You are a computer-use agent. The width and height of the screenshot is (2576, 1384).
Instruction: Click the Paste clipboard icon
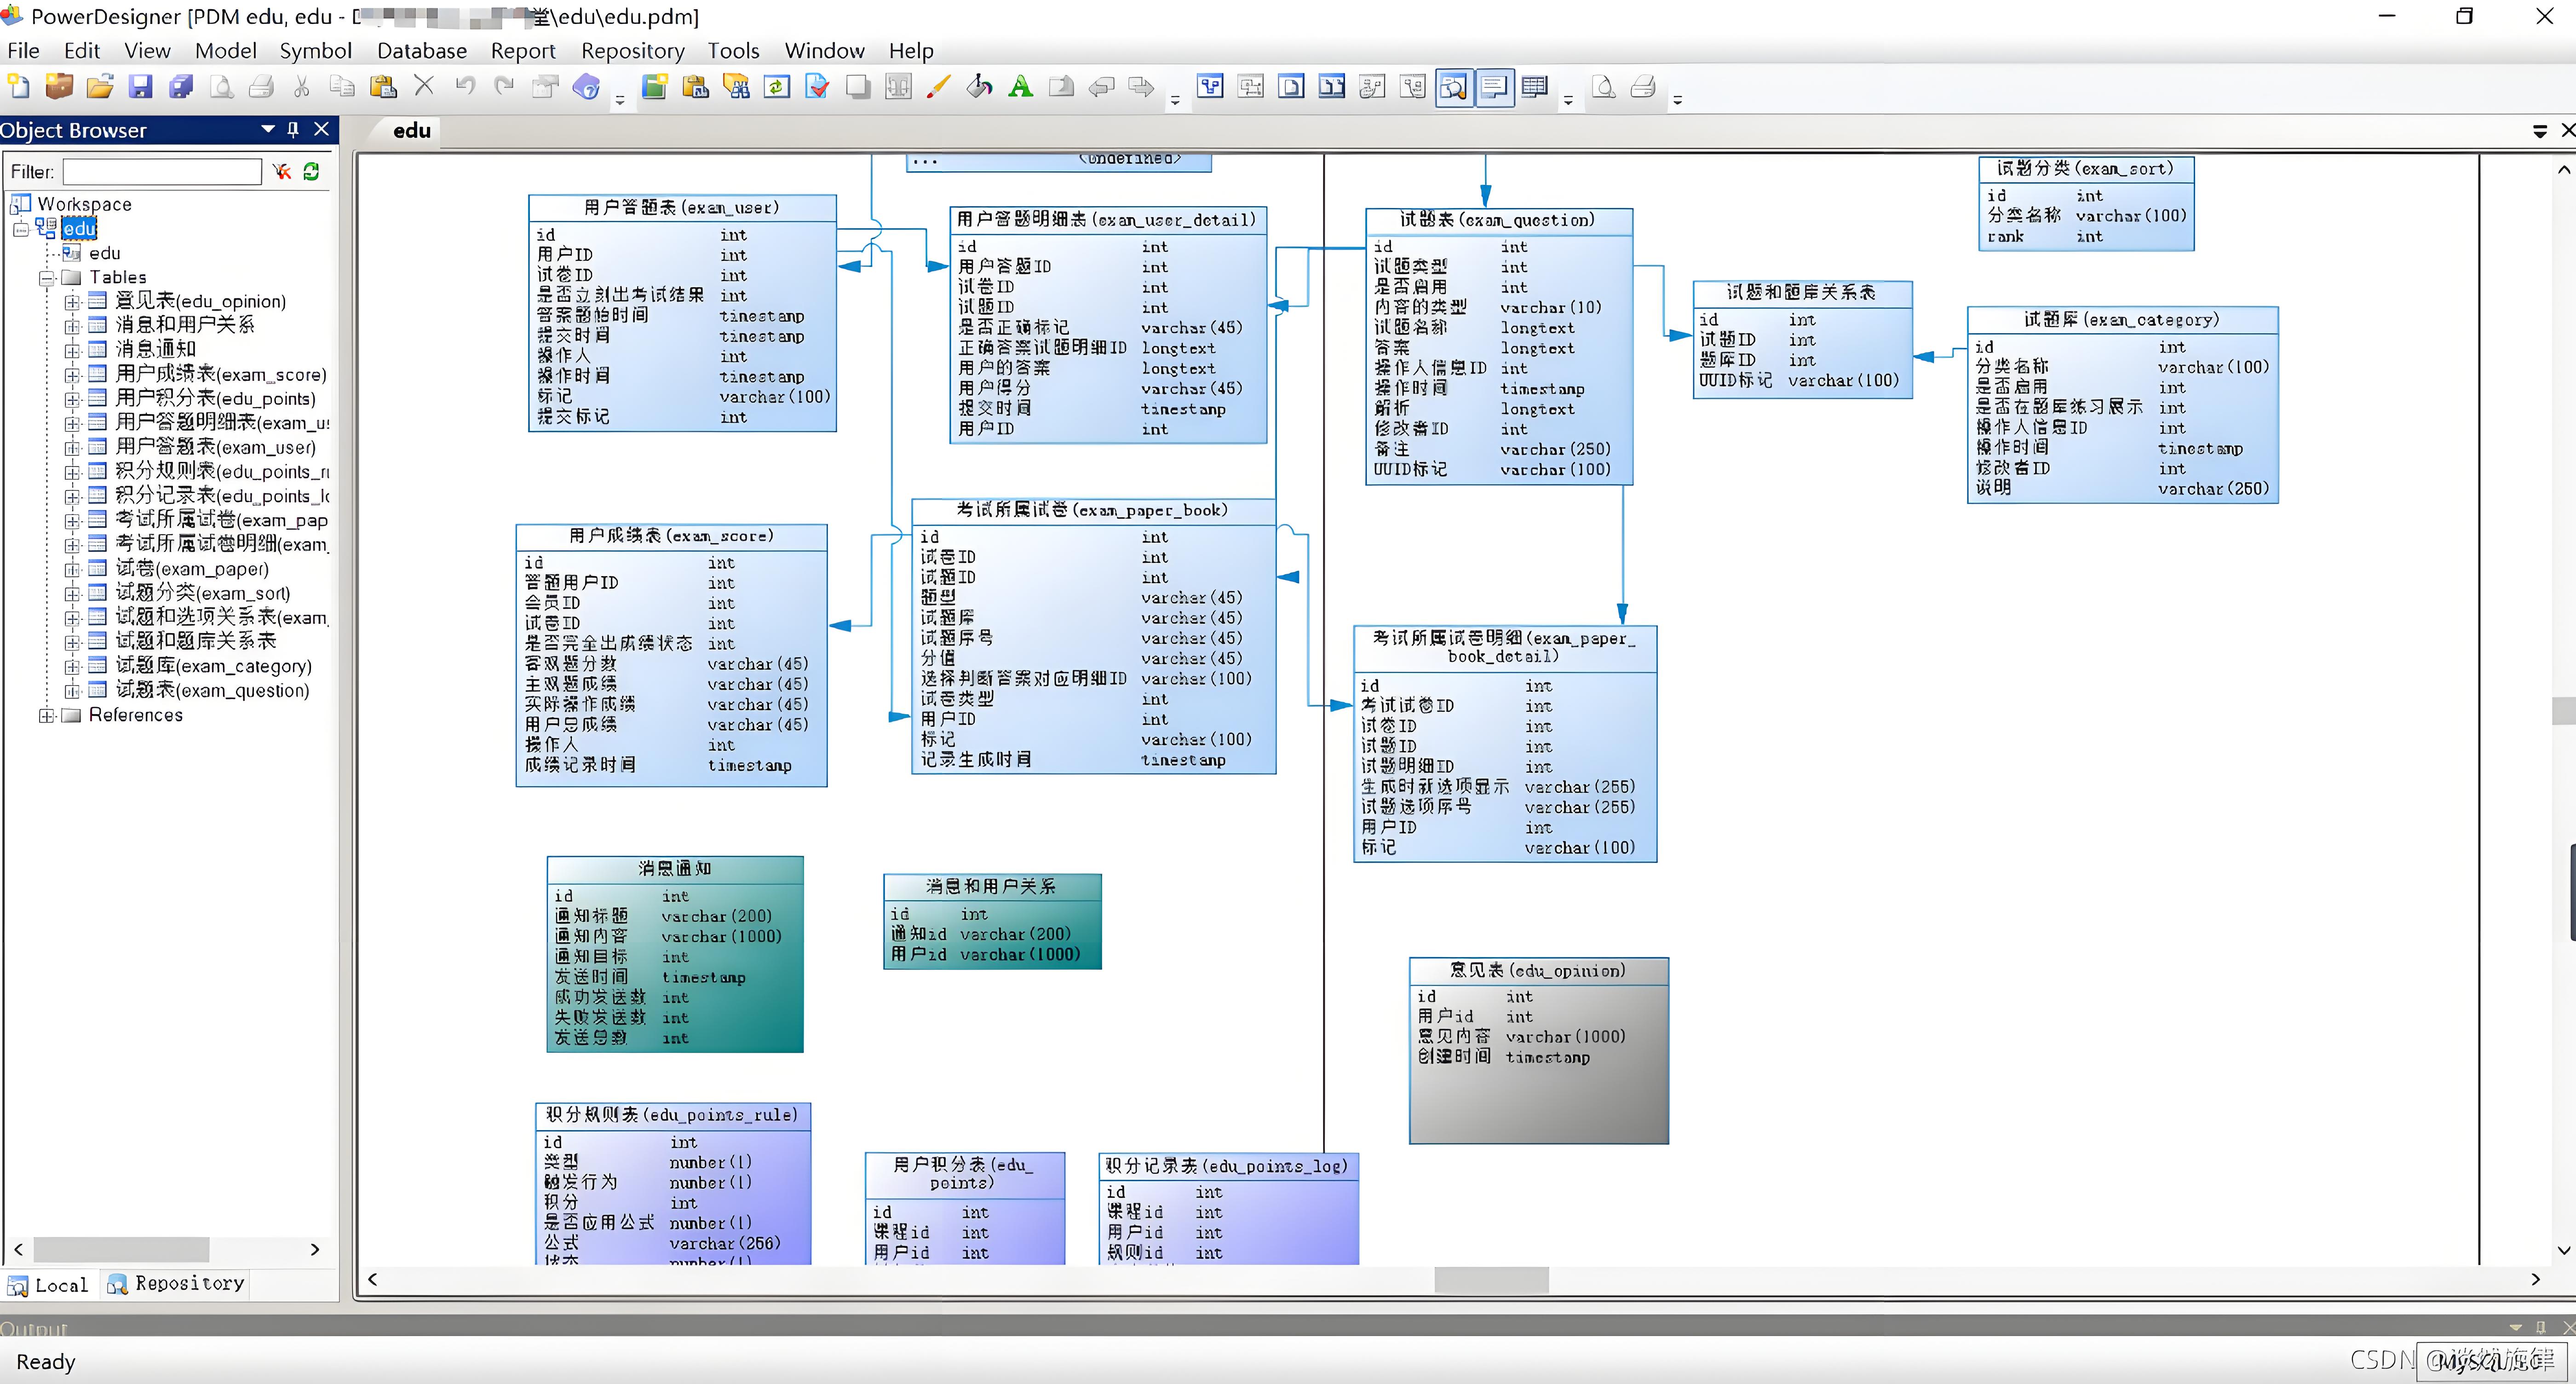click(383, 87)
